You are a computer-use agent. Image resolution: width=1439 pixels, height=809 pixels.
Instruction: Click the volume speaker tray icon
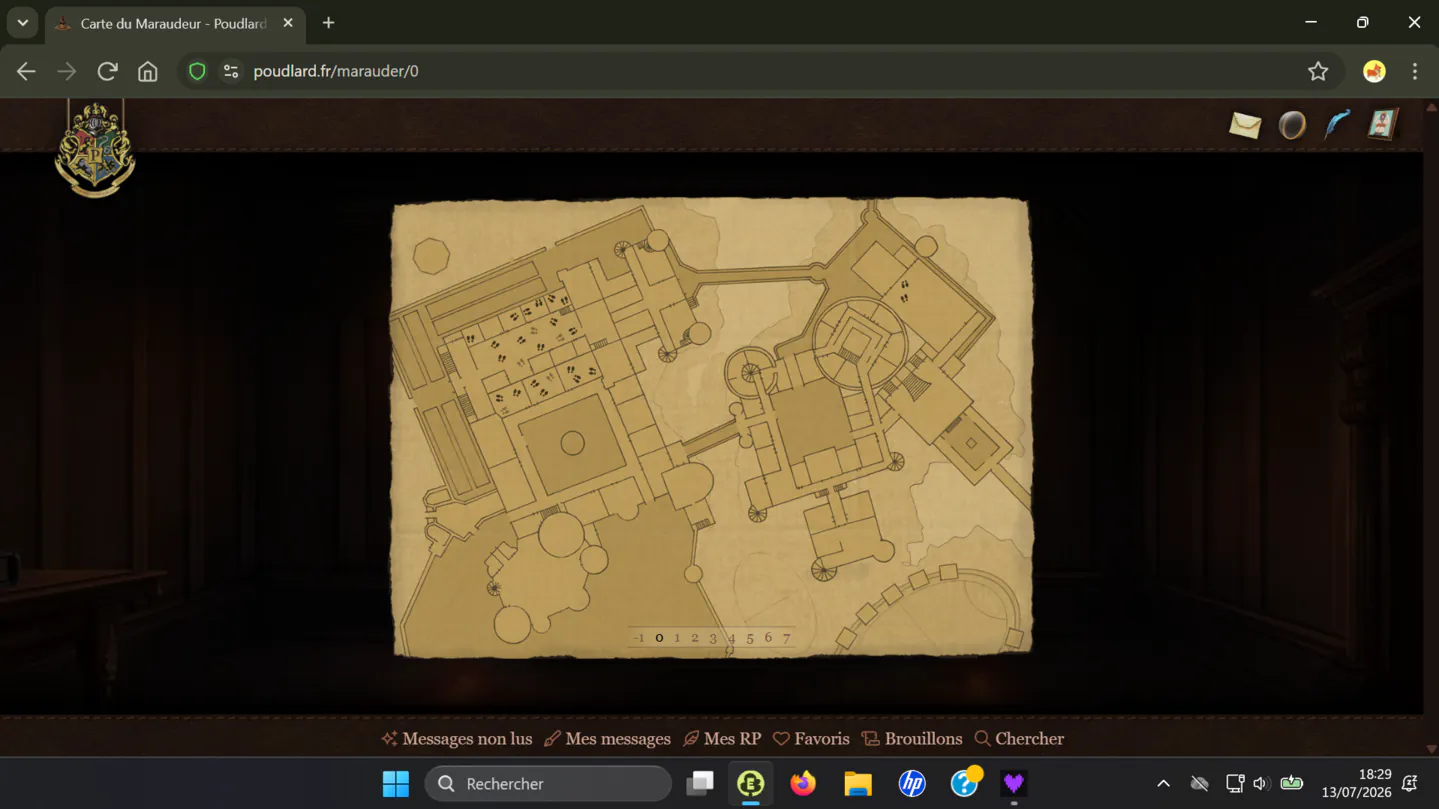(x=1261, y=784)
